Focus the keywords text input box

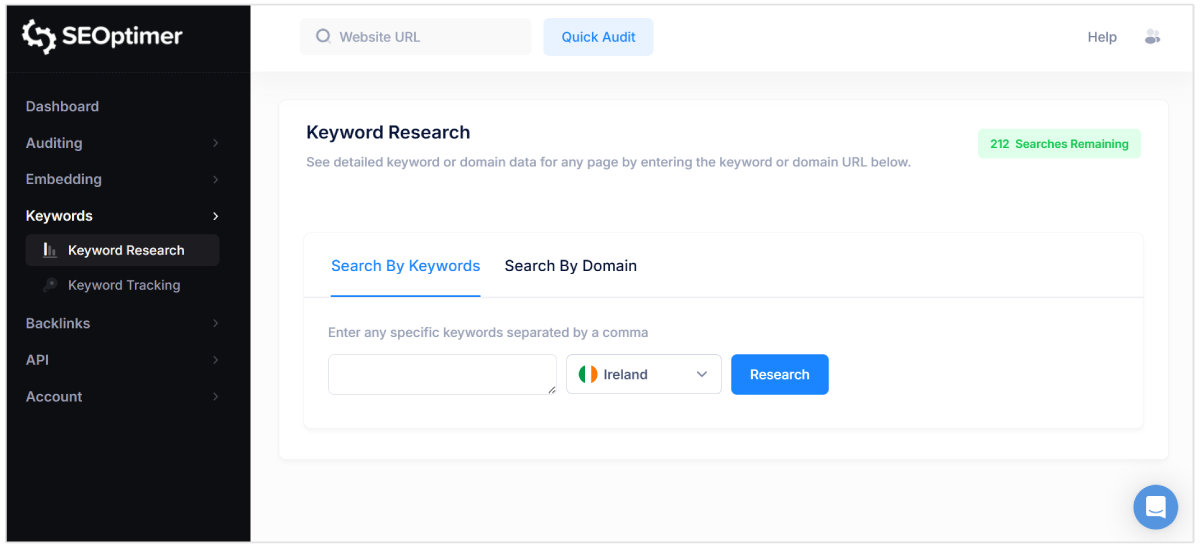pos(442,374)
